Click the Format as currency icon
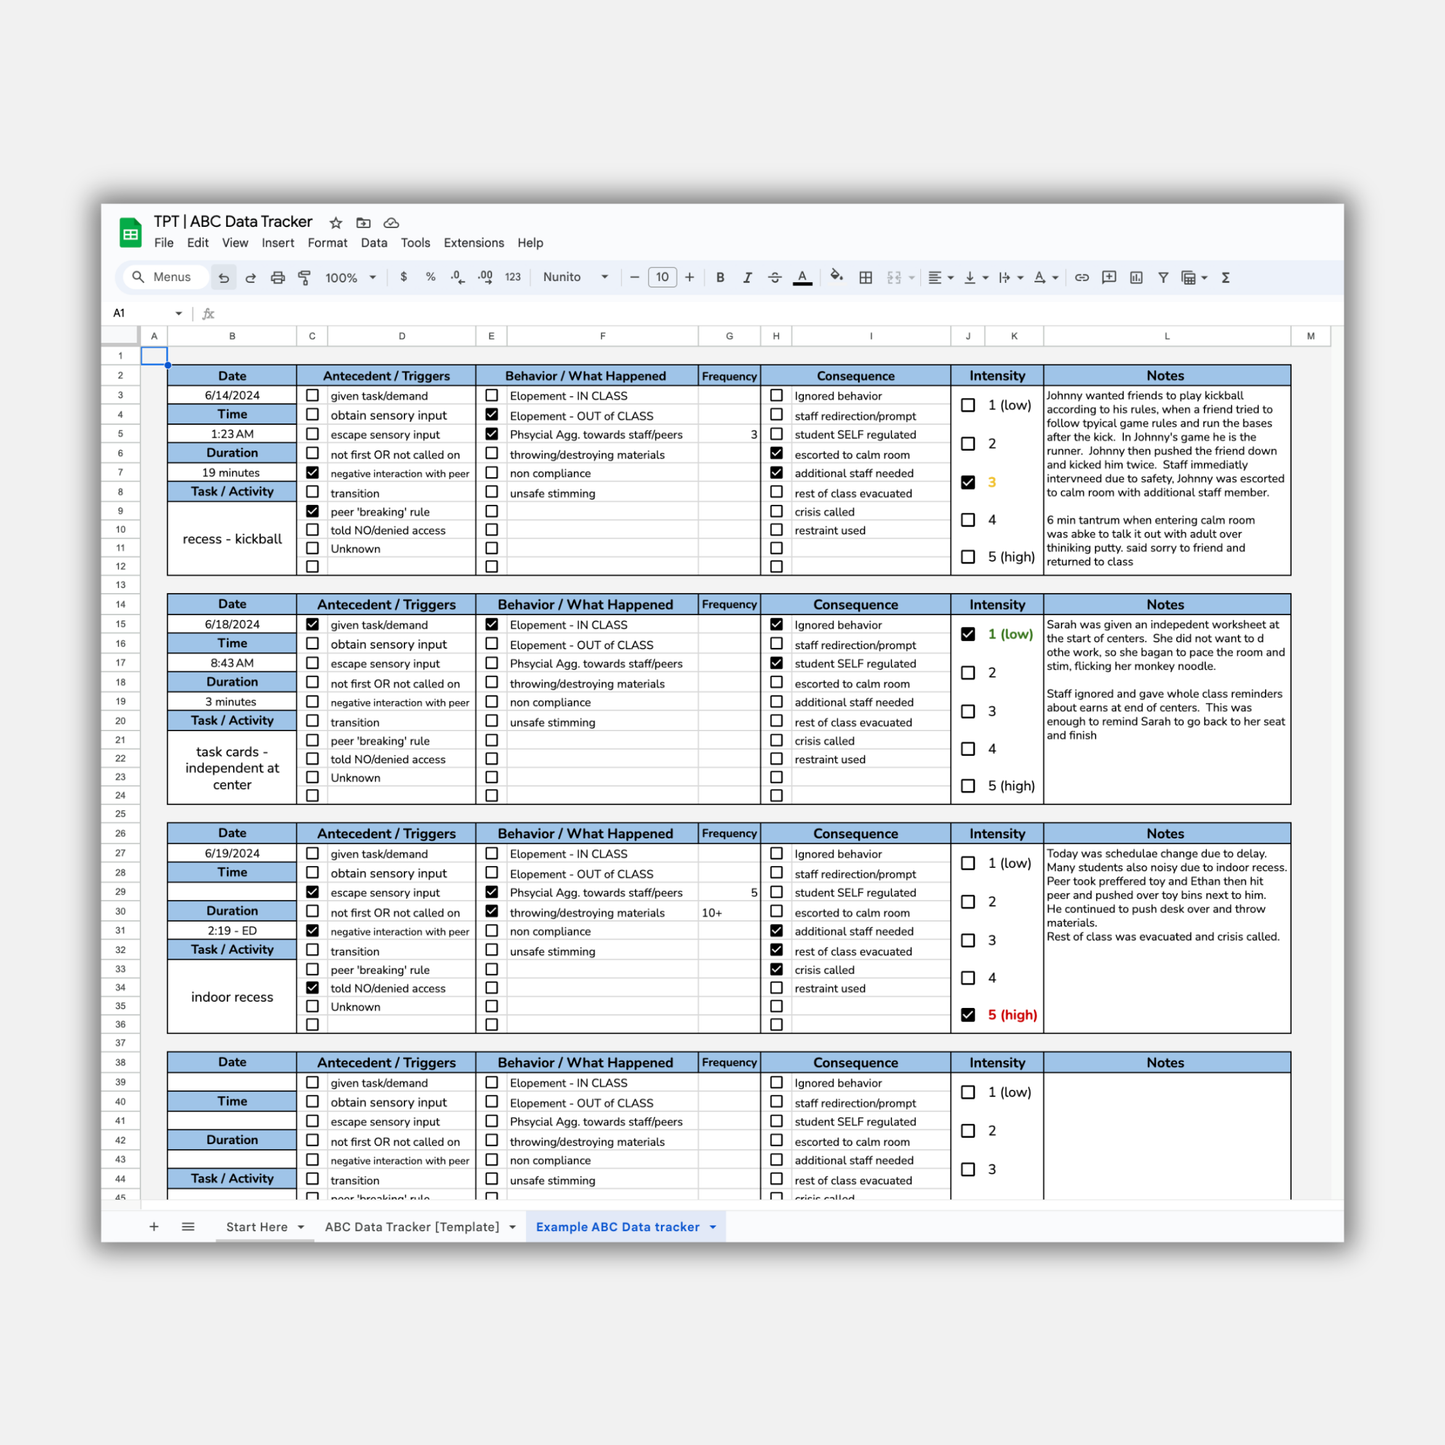 [x=404, y=277]
